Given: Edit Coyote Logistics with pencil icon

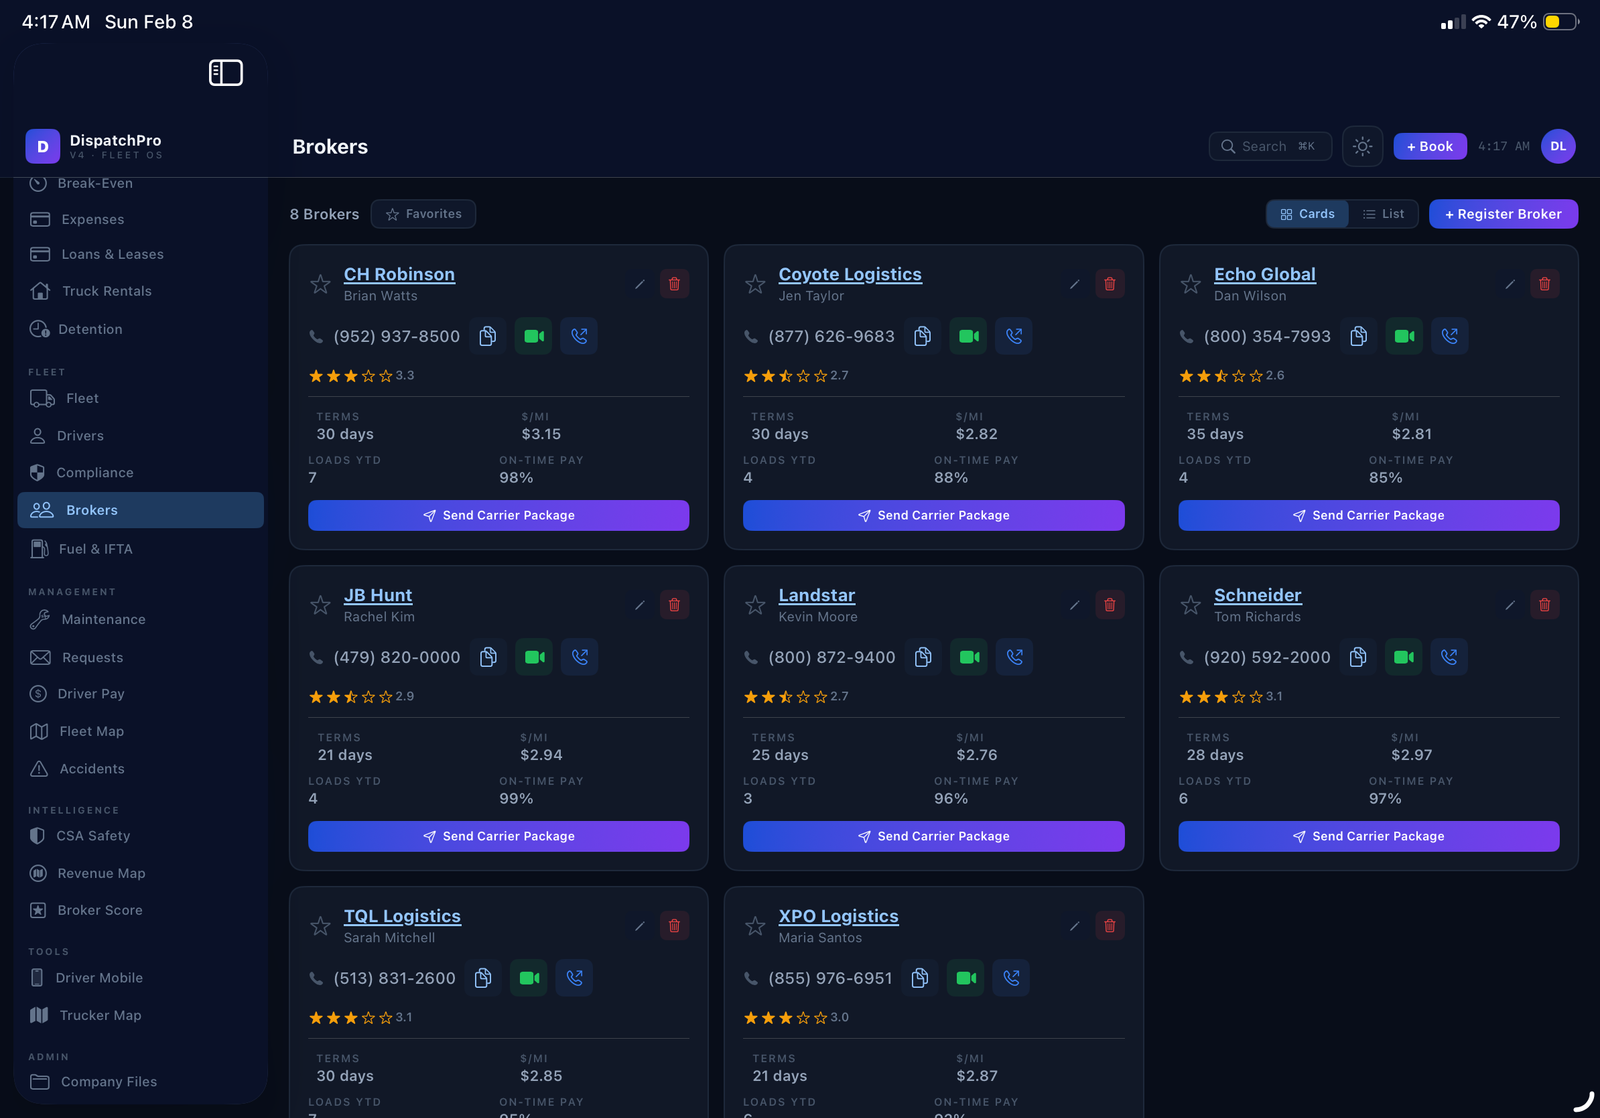Looking at the screenshot, I should click(1074, 284).
